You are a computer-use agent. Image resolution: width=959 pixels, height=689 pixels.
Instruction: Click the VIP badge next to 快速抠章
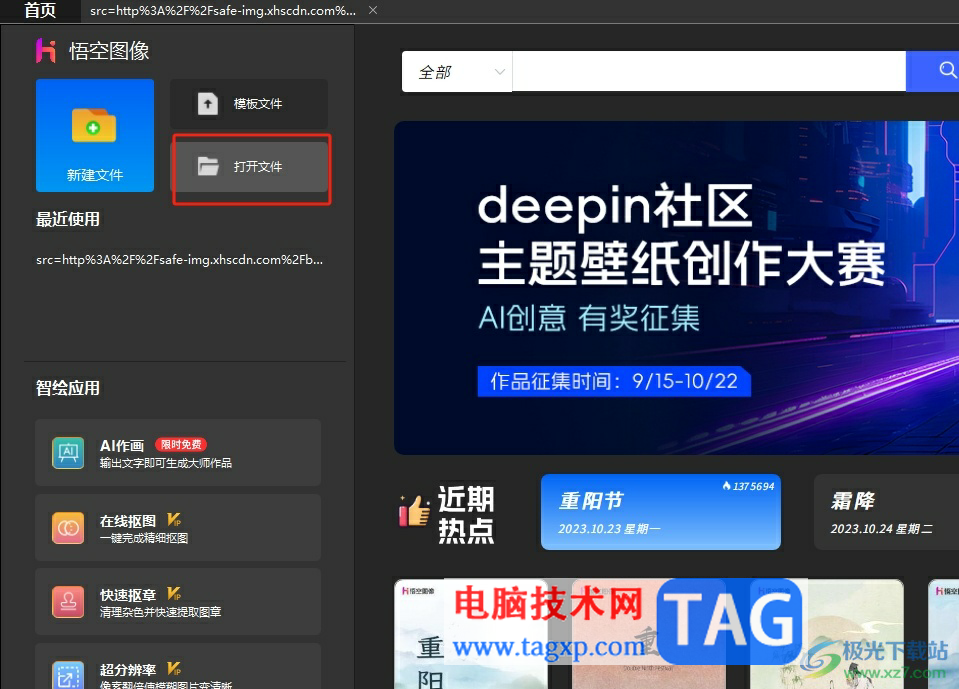pos(174,594)
